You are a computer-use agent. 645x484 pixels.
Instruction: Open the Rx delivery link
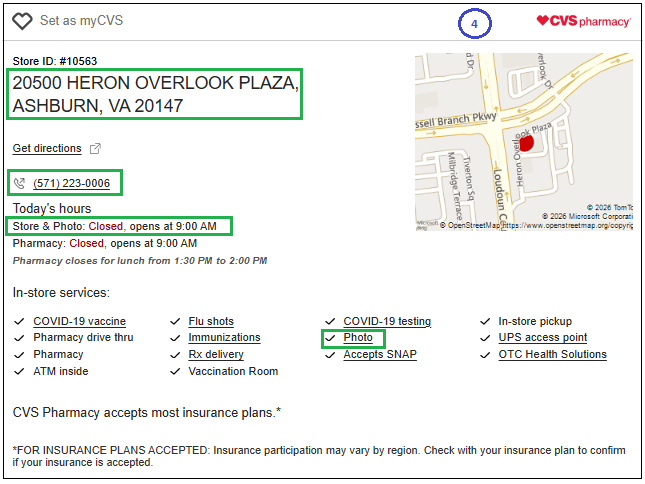click(x=216, y=354)
